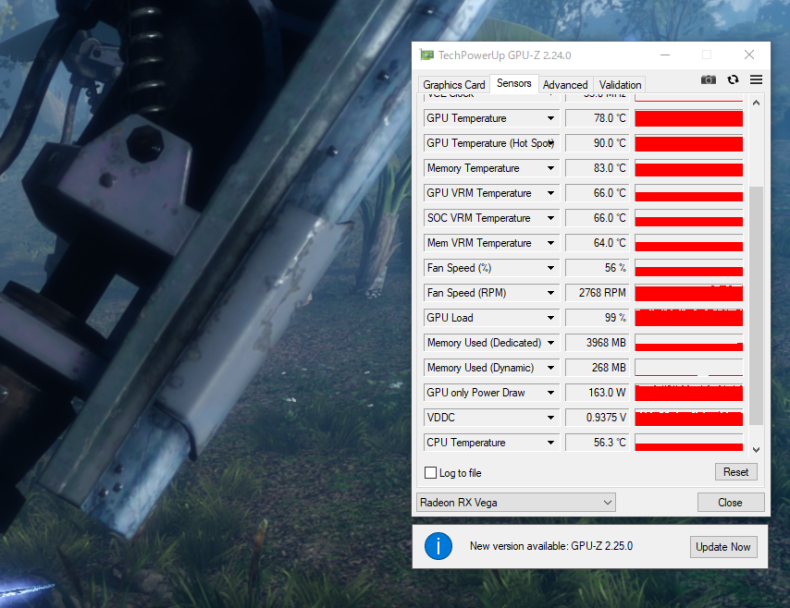Image resolution: width=790 pixels, height=608 pixels.
Task: Open the GPU Temperature sensor dropdown
Action: click(x=551, y=118)
